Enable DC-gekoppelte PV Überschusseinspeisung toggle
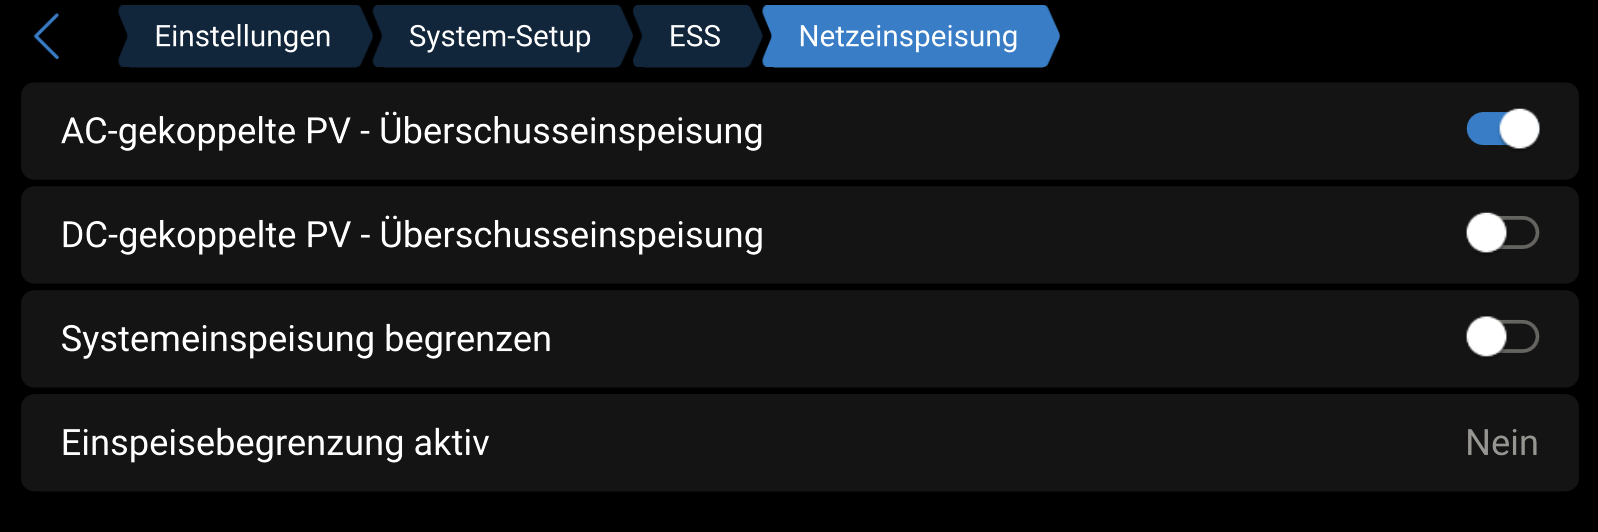Image resolution: width=1598 pixels, height=532 pixels. [x=1502, y=234]
